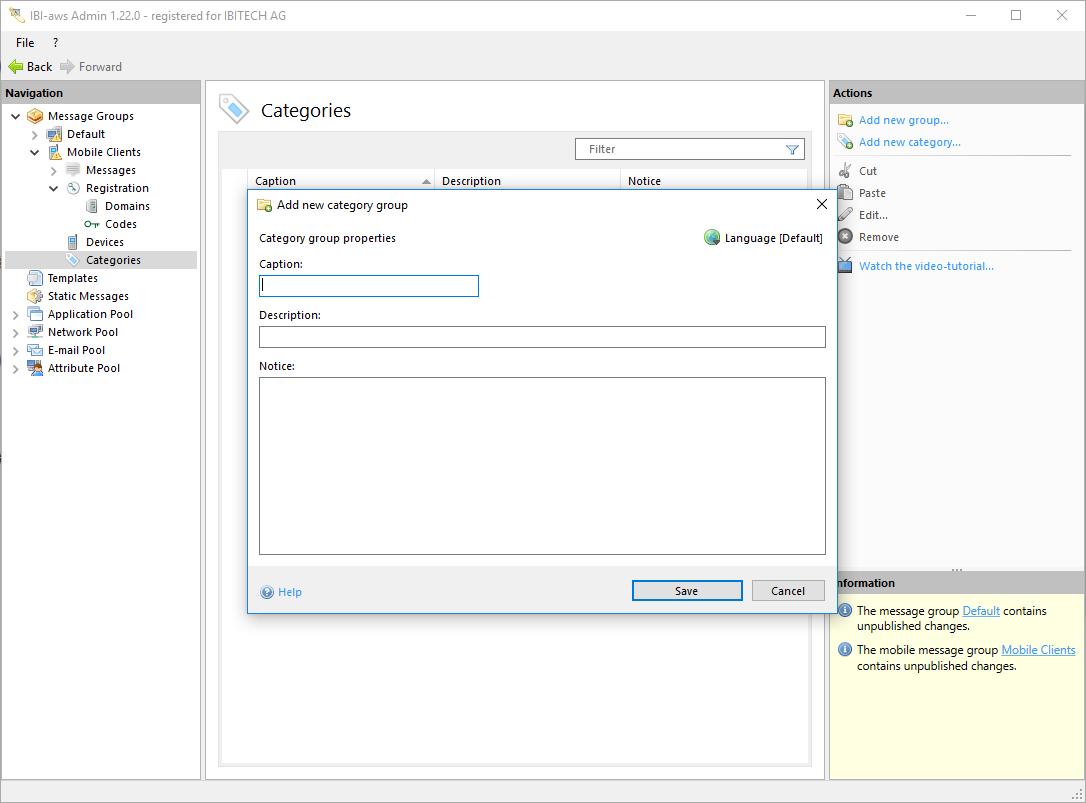This screenshot has height=803, width=1086.
Task: Collapse the Message Groups tree node
Action: coord(16,117)
